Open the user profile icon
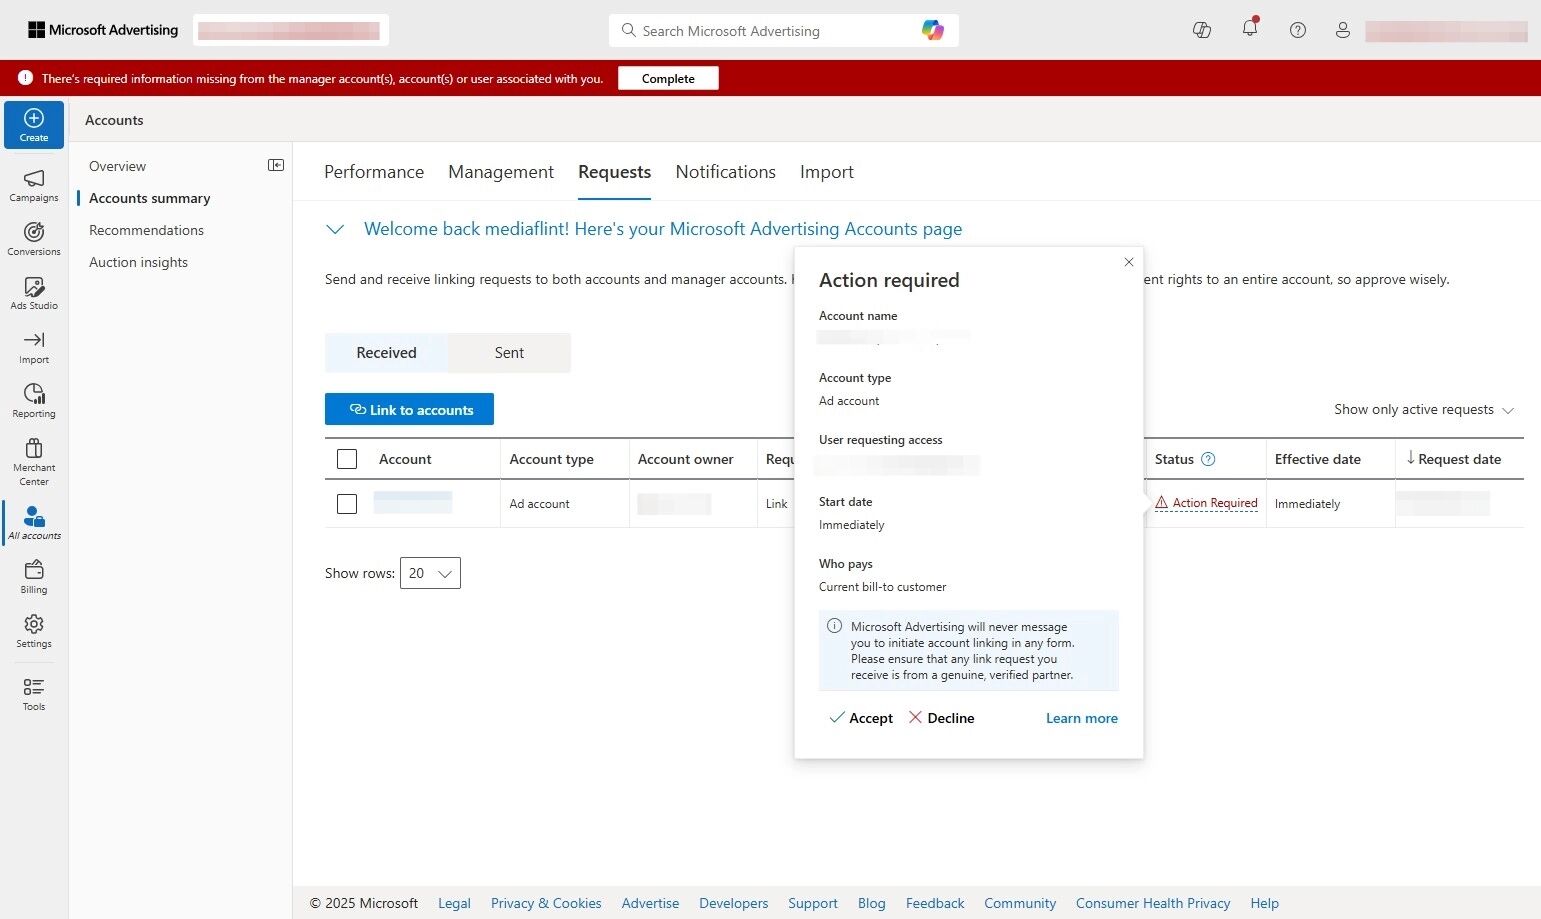The image size is (1541, 919). point(1343,30)
